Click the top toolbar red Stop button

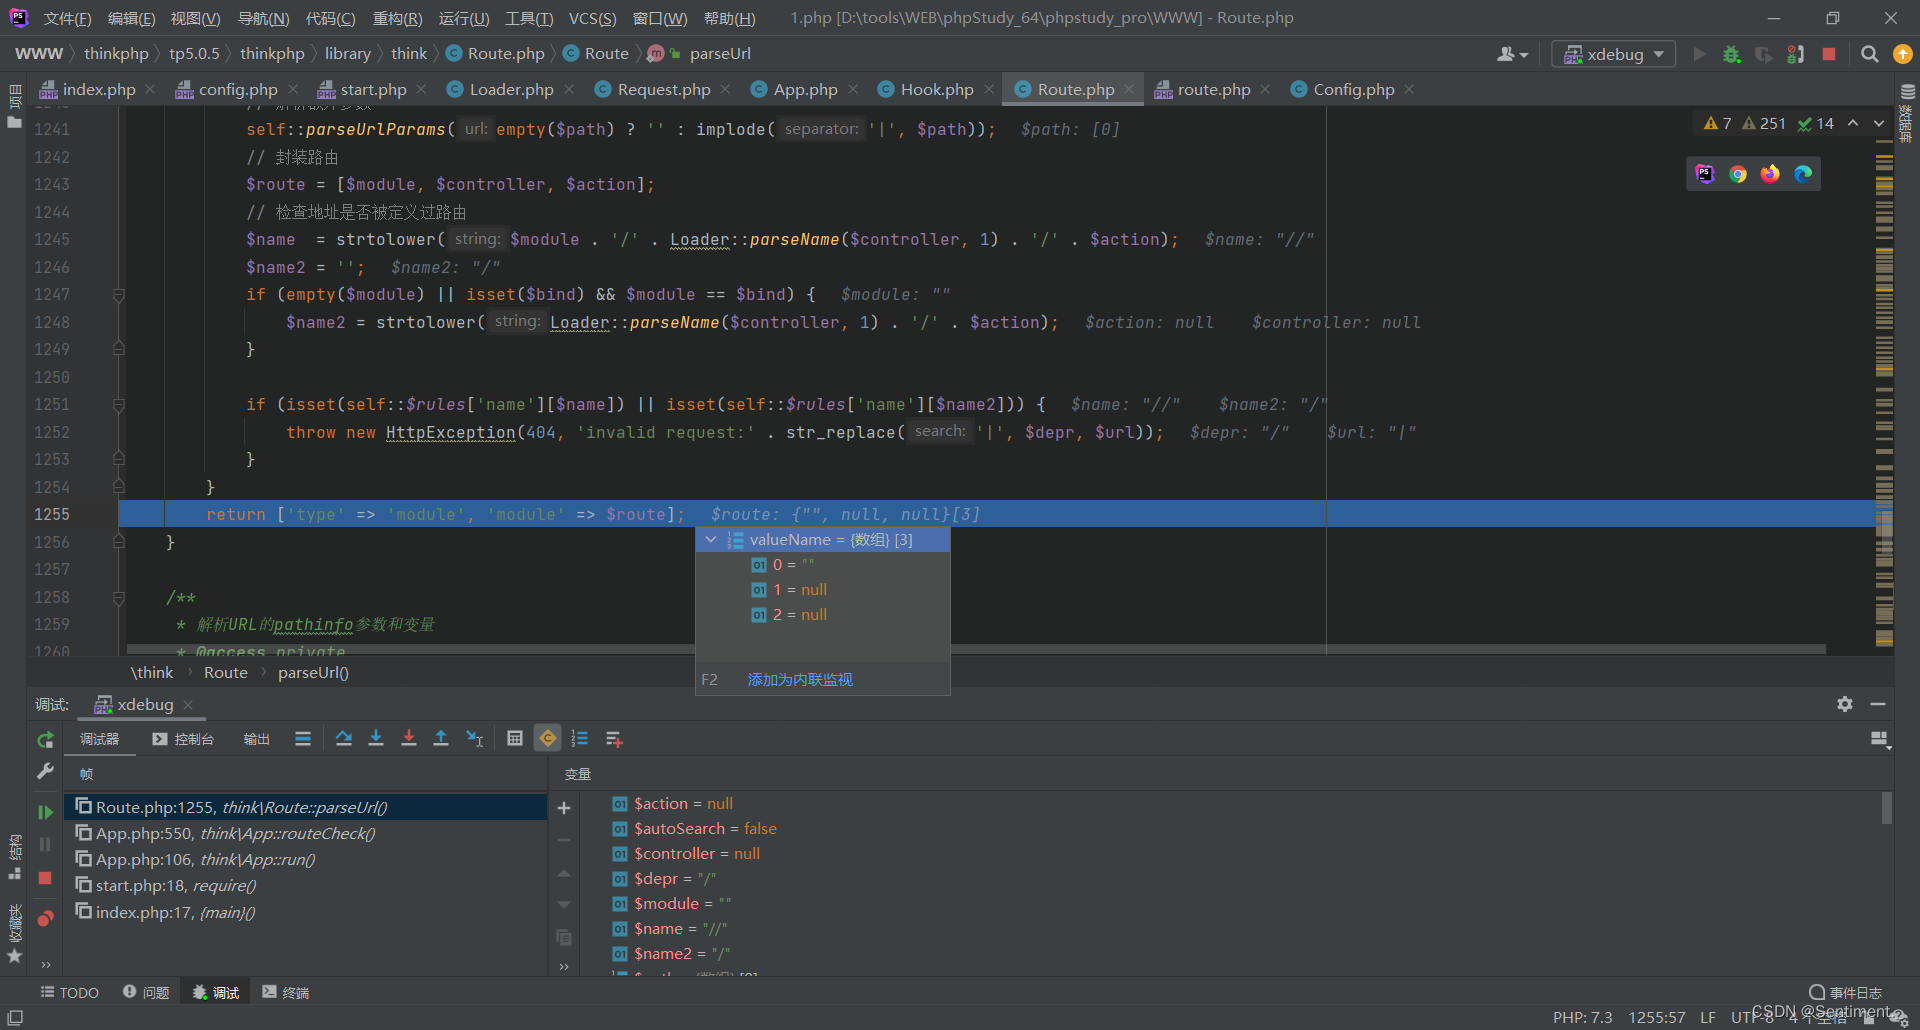click(x=1829, y=54)
